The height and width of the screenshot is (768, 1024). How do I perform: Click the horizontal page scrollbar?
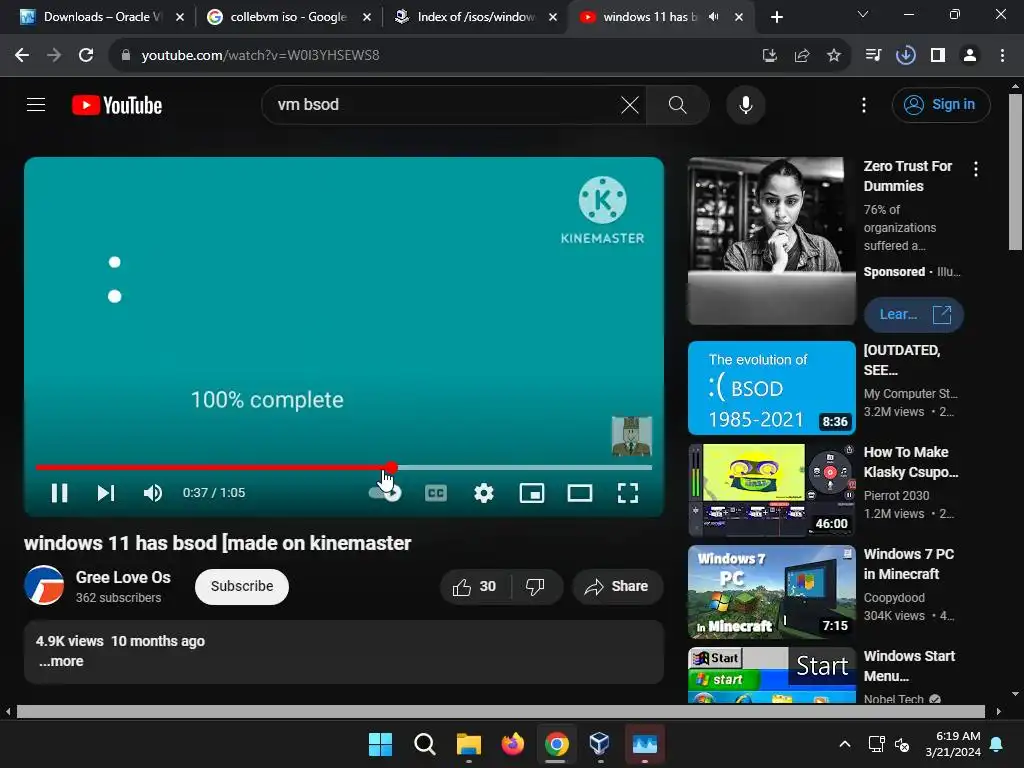(x=500, y=711)
